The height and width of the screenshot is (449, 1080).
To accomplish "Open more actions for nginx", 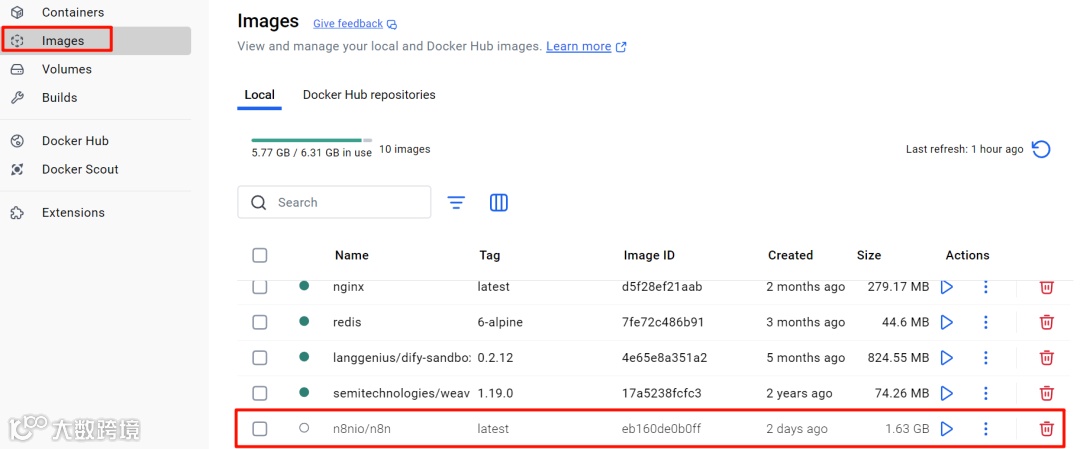I will point(986,287).
